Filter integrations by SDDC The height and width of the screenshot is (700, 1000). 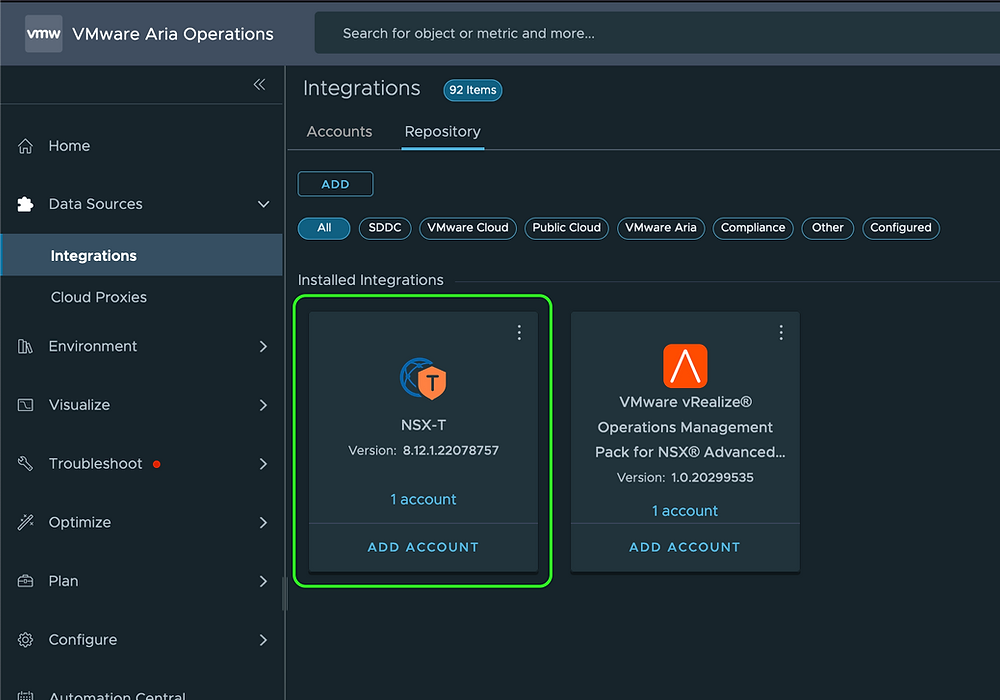pyautogui.click(x=385, y=228)
